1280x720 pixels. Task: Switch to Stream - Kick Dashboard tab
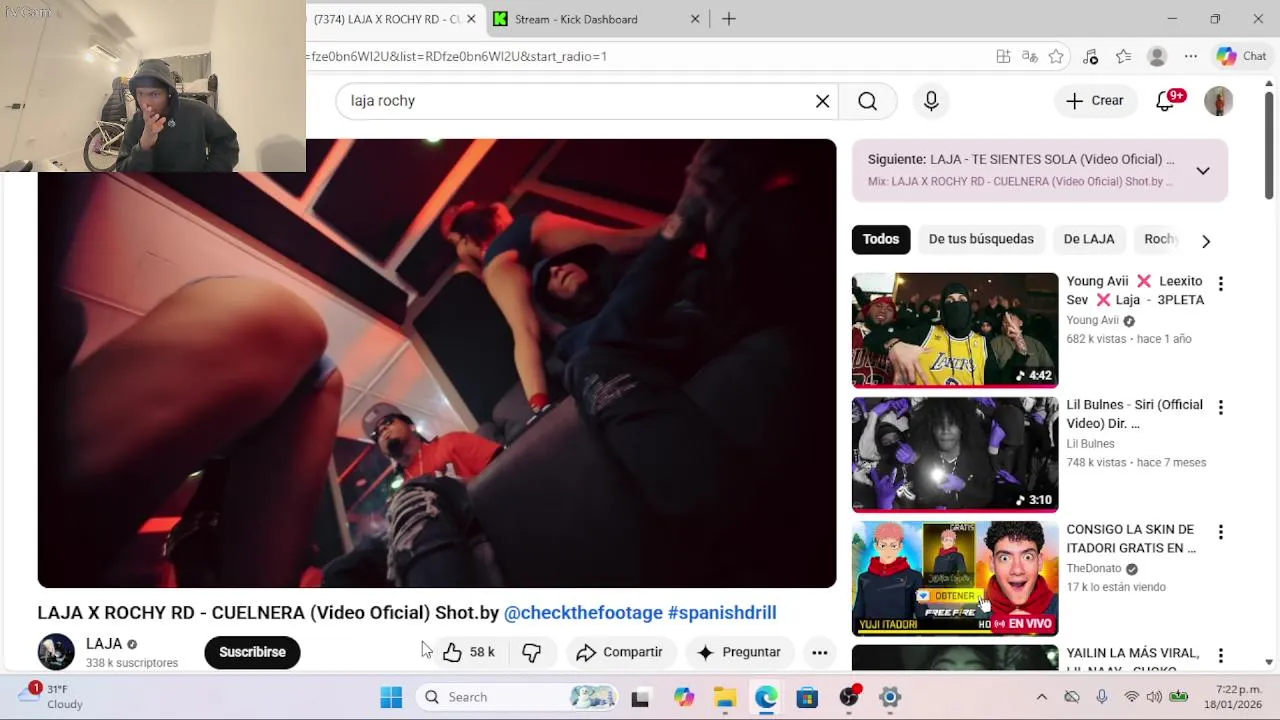click(x=597, y=19)
